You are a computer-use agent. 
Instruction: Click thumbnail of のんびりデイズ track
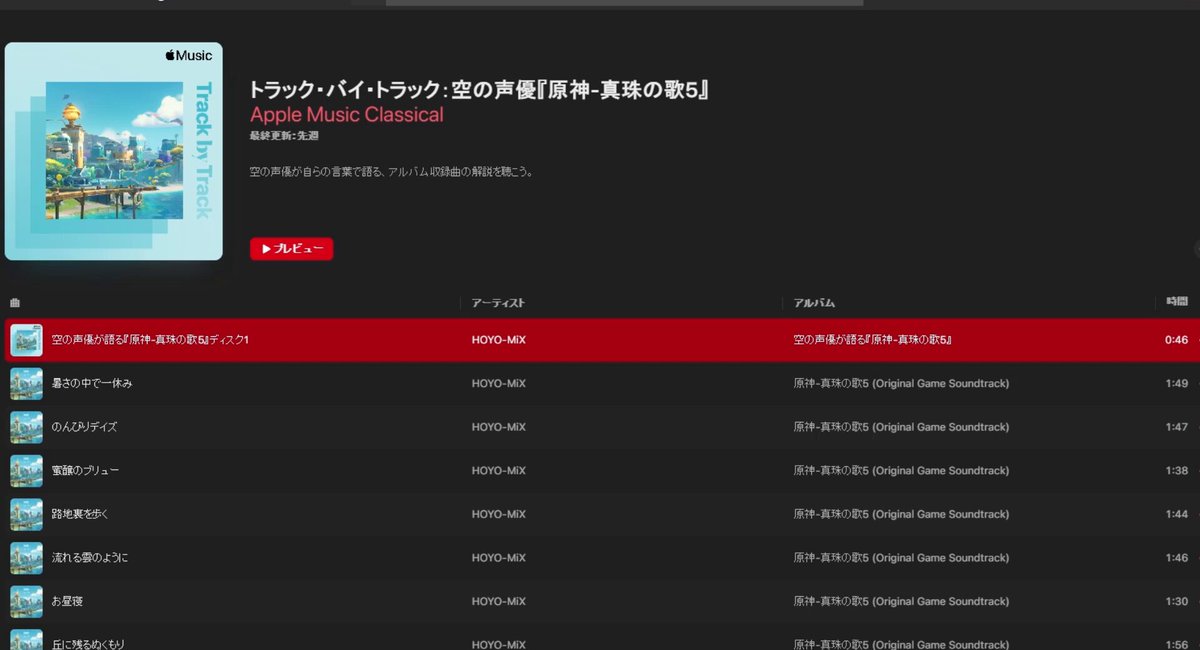click(26, 427)
